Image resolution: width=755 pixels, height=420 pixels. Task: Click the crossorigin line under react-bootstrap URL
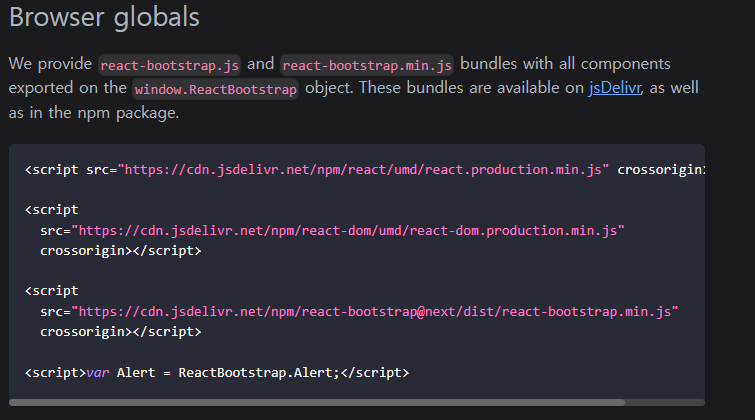120,332
